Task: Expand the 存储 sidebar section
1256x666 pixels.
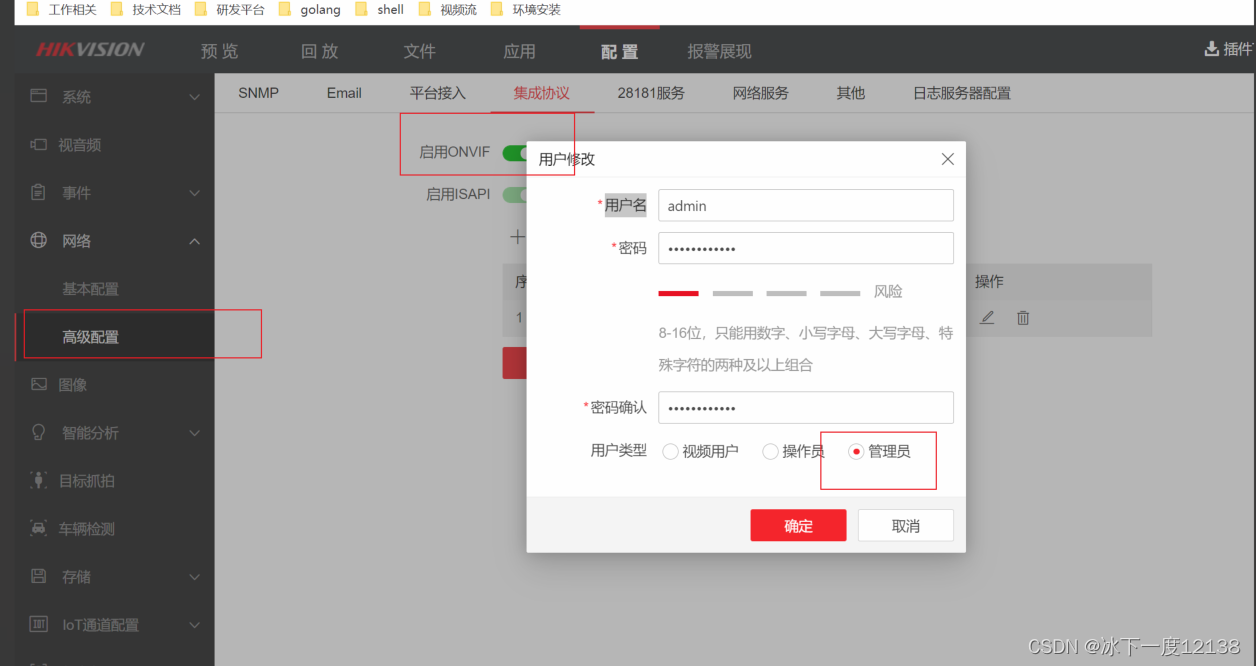Action: 195,576
